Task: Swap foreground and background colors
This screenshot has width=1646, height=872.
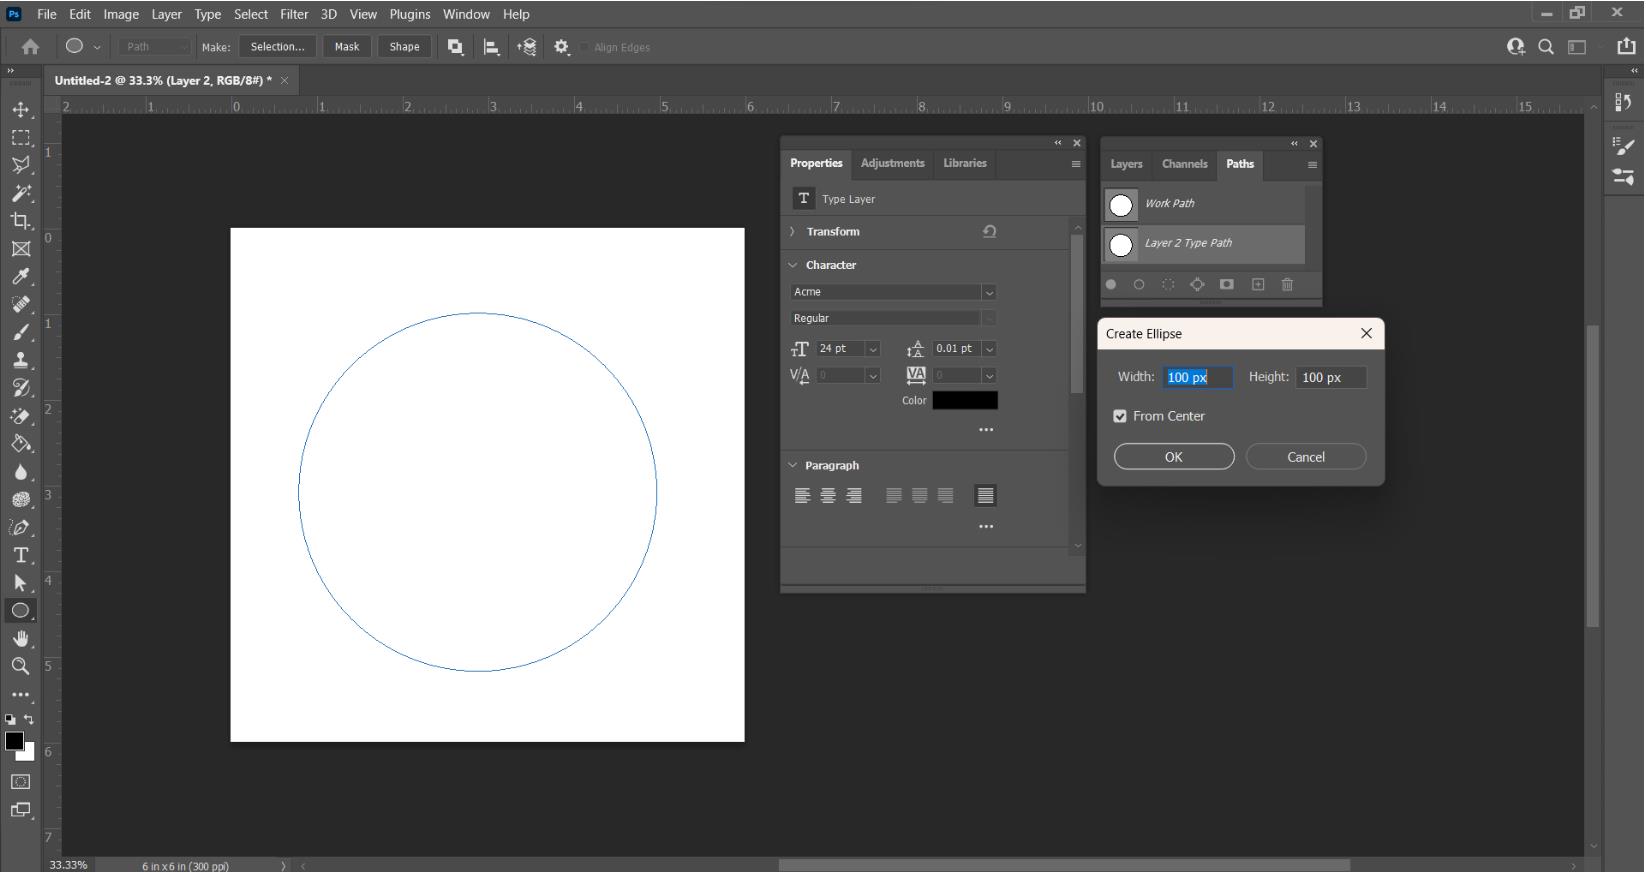Action: pyautogui.click(x=29, y=719)
